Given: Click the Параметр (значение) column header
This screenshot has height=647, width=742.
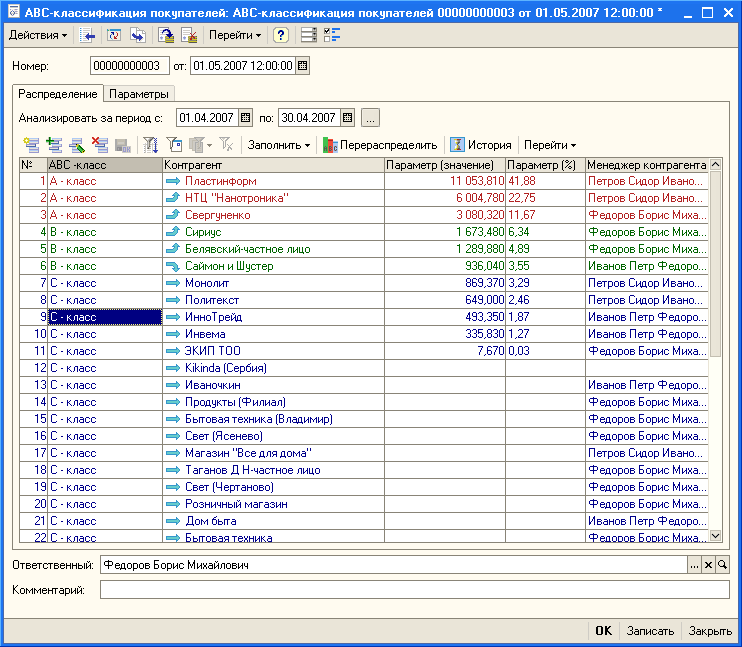Looking at the screenshot, I should point(445,165).
